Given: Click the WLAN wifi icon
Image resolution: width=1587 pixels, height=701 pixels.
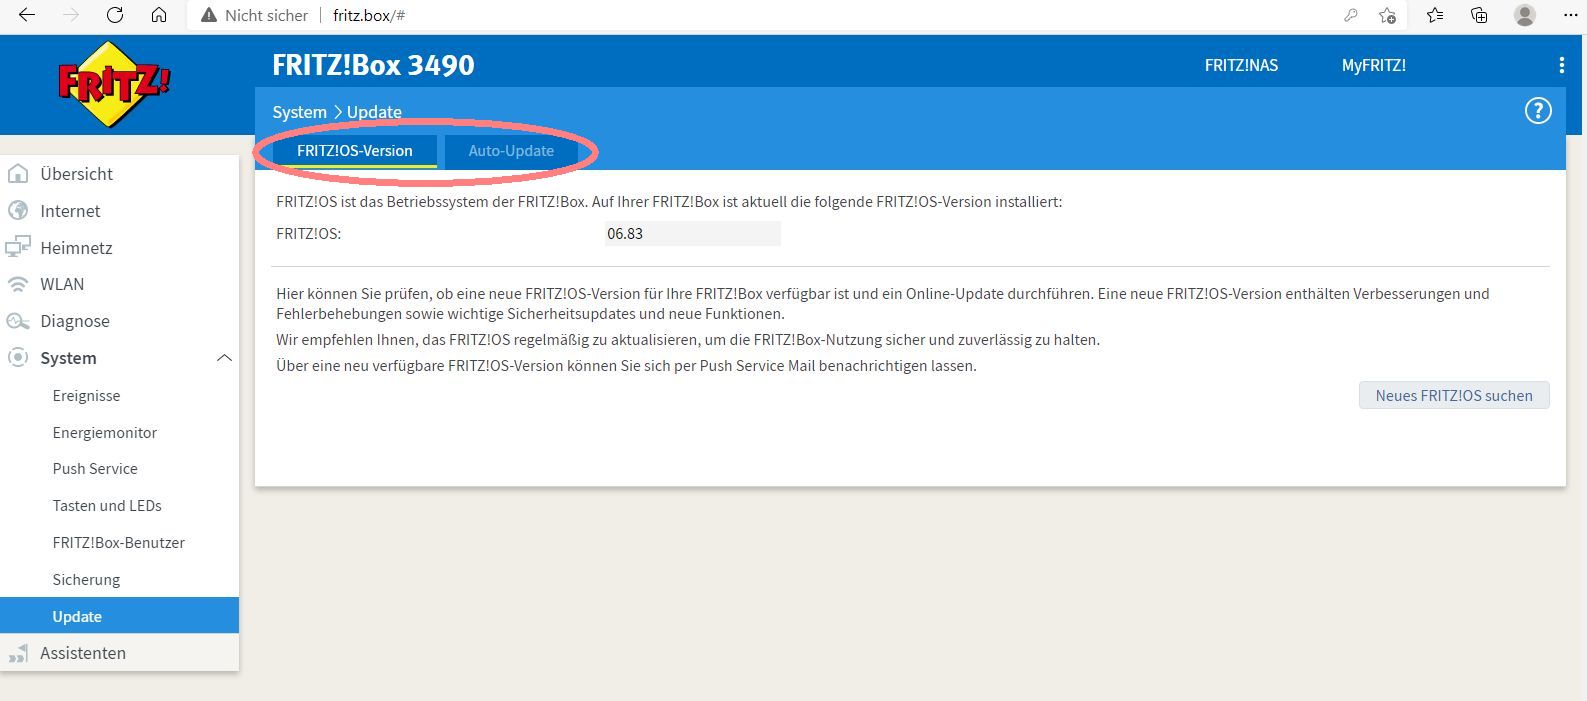Looking at the screenshot, I should [17, 284].
